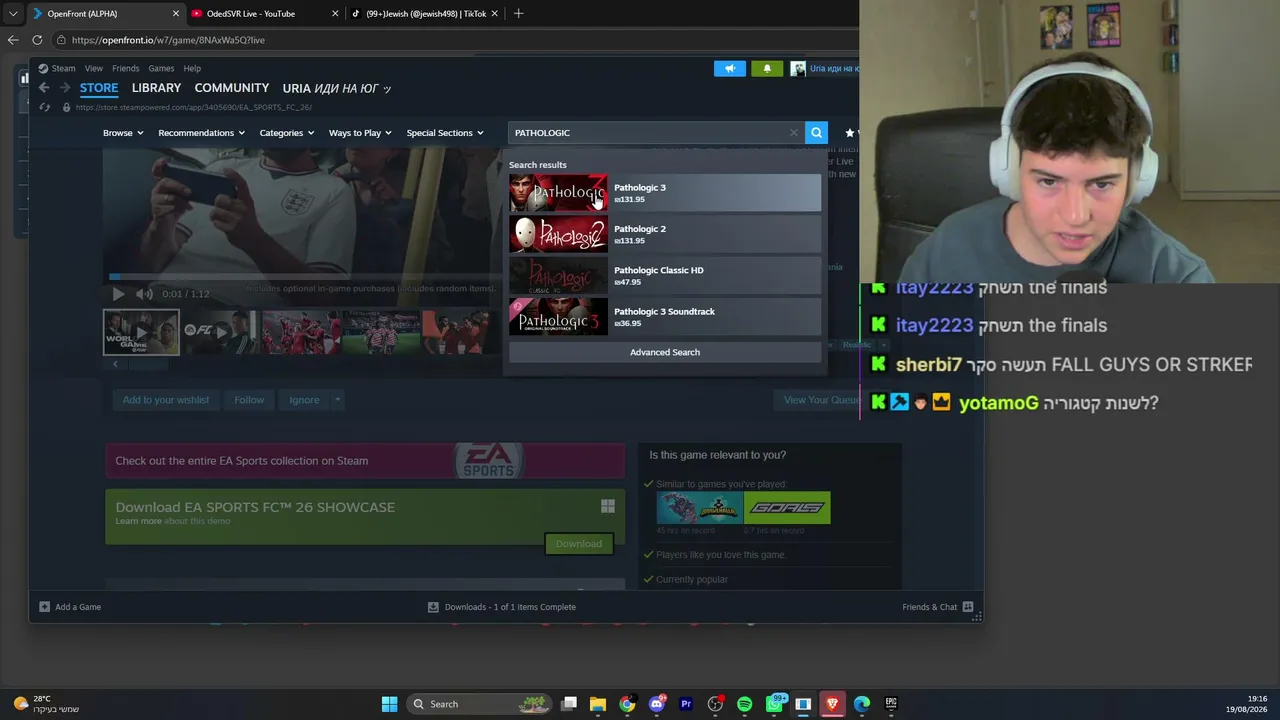Screen dimensions: 1280x720
Task: Open the Games menu in Steam
Action: 161,68
